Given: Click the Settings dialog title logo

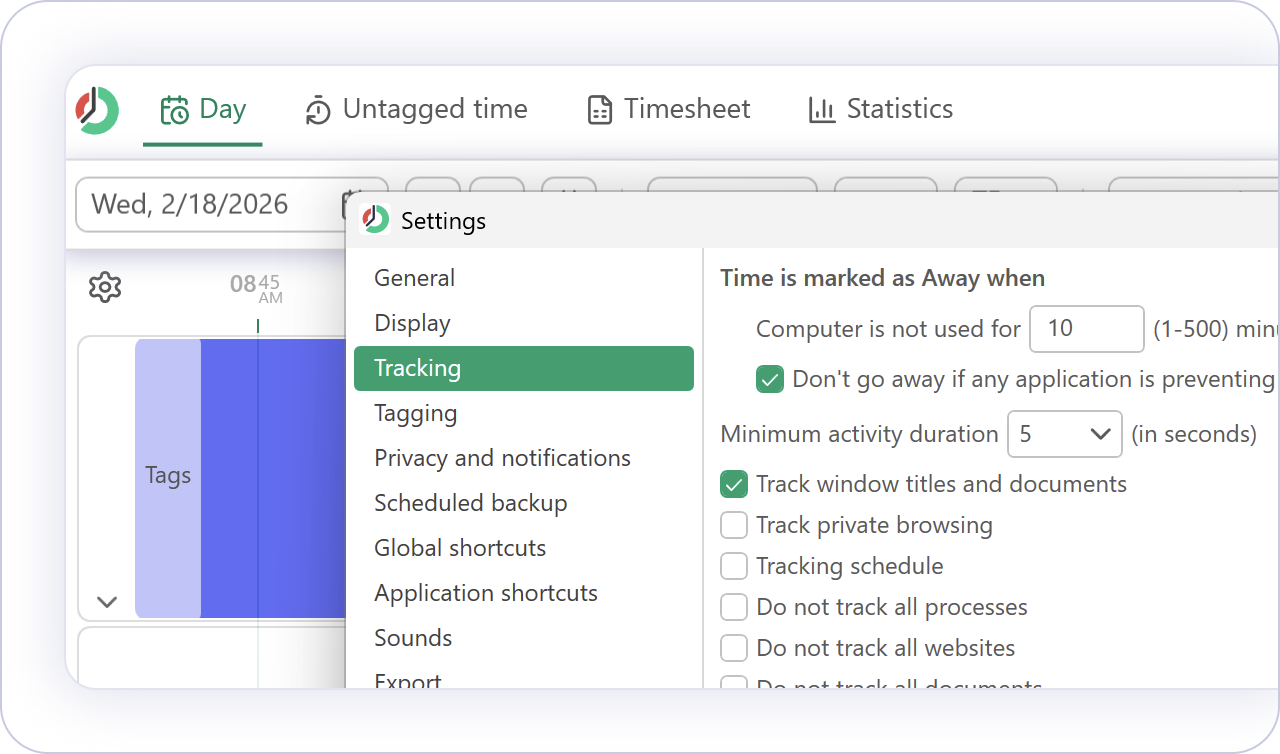Looking at the screenshot, I should [x=376, y=220].
